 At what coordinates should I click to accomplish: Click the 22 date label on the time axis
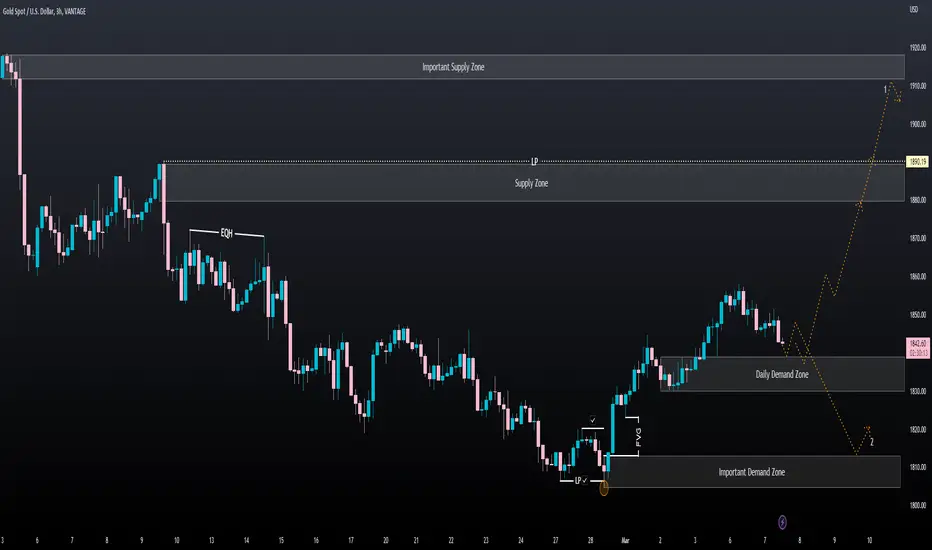pyautogui.click(x=451, y=540)
